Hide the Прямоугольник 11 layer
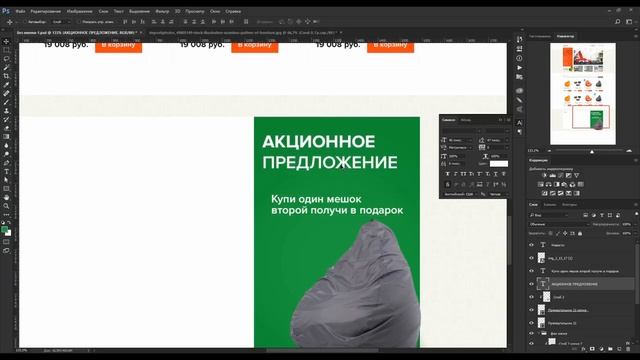The height and width of the screenshot is (360, 640). tap(531, 323)
